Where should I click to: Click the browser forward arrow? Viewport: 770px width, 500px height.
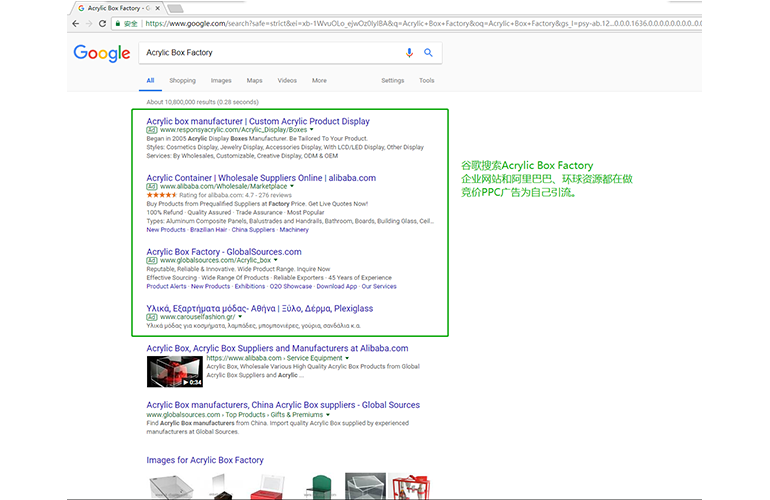pos(89,24)
